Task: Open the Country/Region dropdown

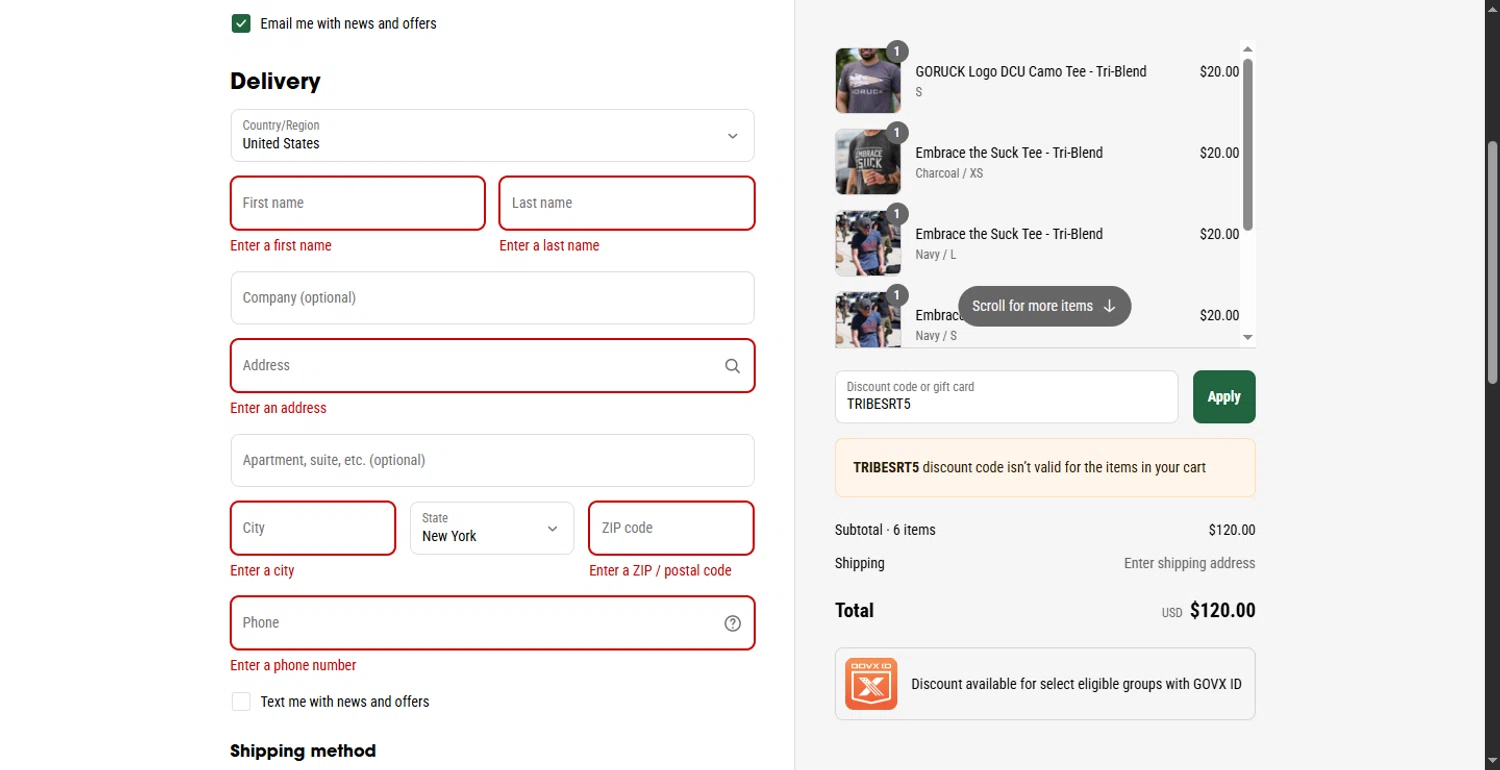Action: click(492, 136)
